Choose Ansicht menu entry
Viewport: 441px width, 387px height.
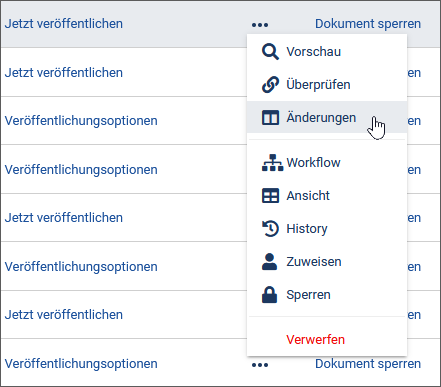click(x=327, y=196)
